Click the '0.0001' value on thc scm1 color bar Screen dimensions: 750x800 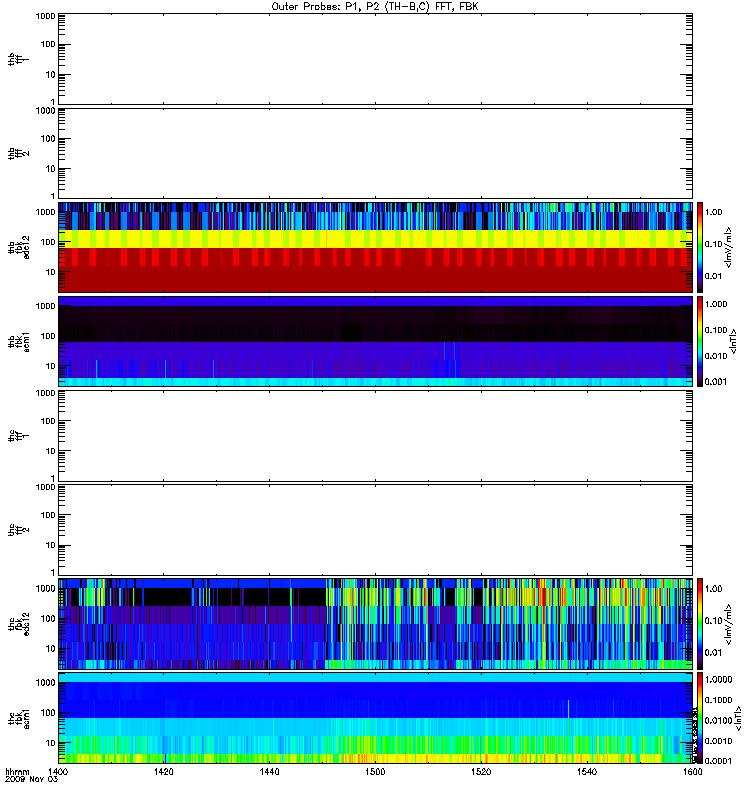(x=718, y=761)
